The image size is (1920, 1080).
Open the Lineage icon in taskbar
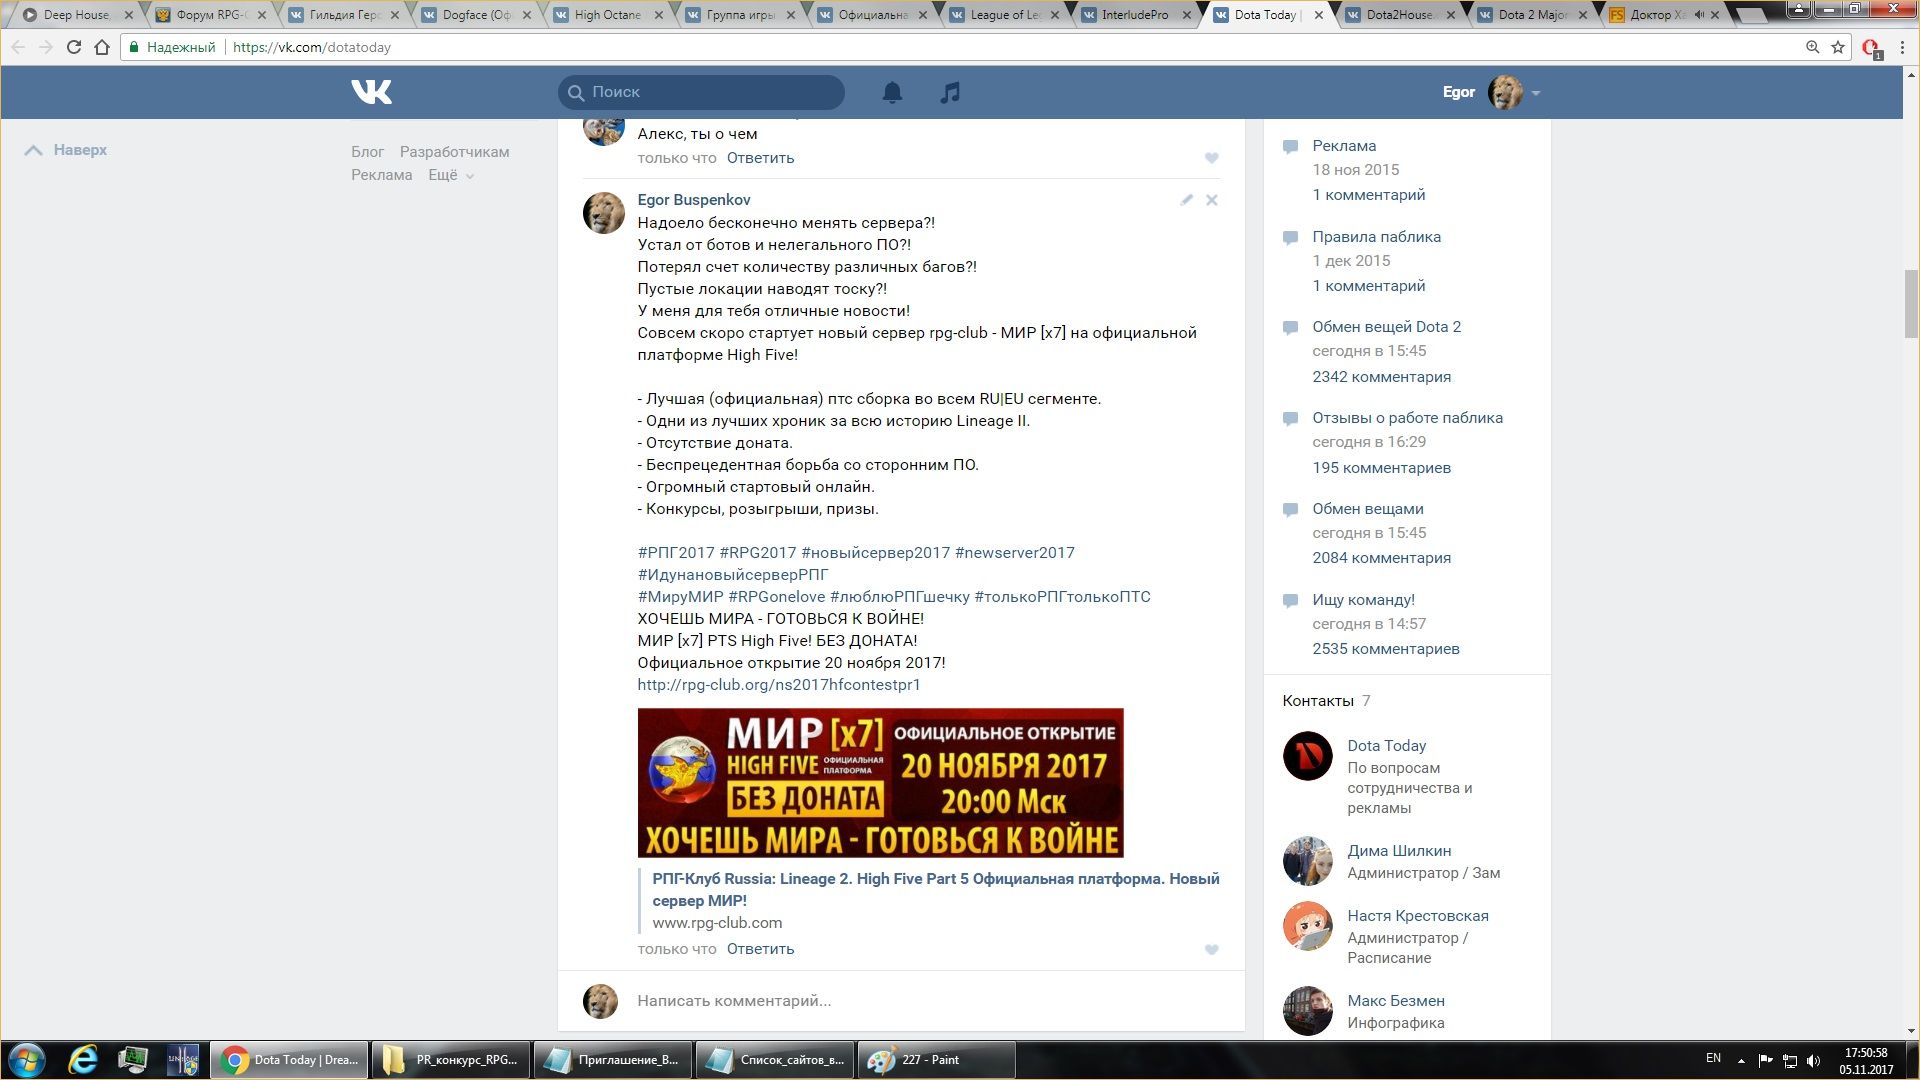(x=183, y=1060)
